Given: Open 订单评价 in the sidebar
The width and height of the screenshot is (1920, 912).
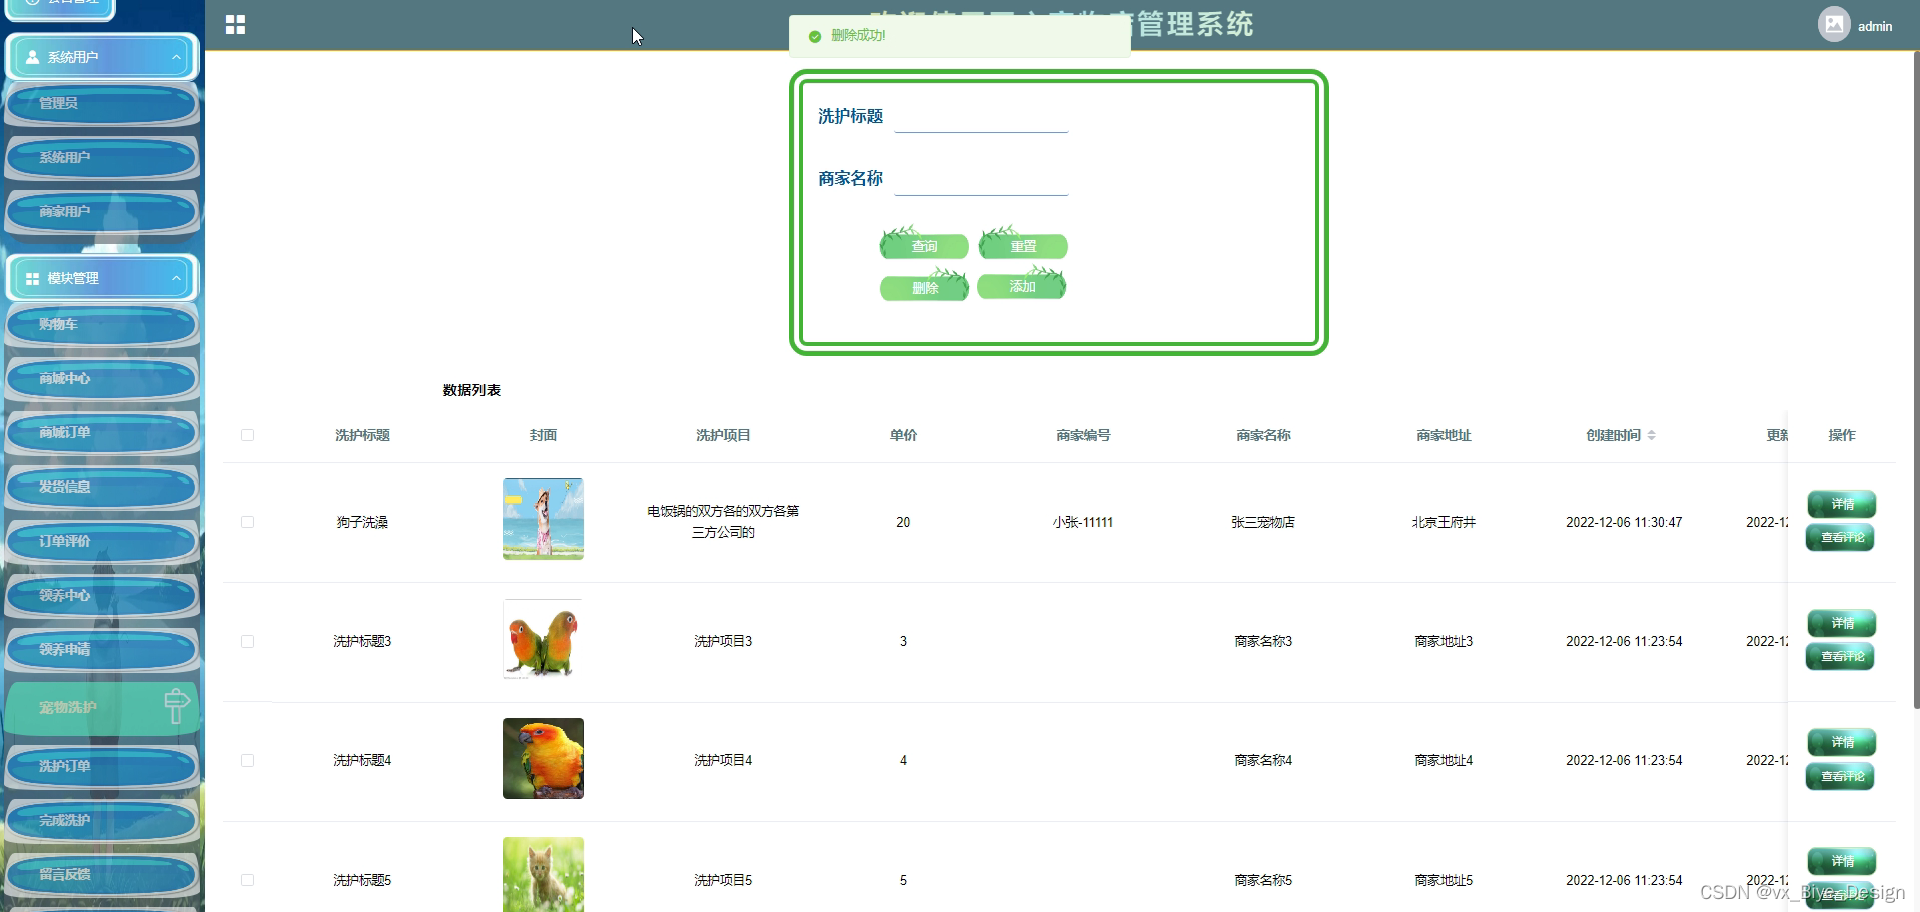Looking at the screenshot, I should click(x=102, y=541).
